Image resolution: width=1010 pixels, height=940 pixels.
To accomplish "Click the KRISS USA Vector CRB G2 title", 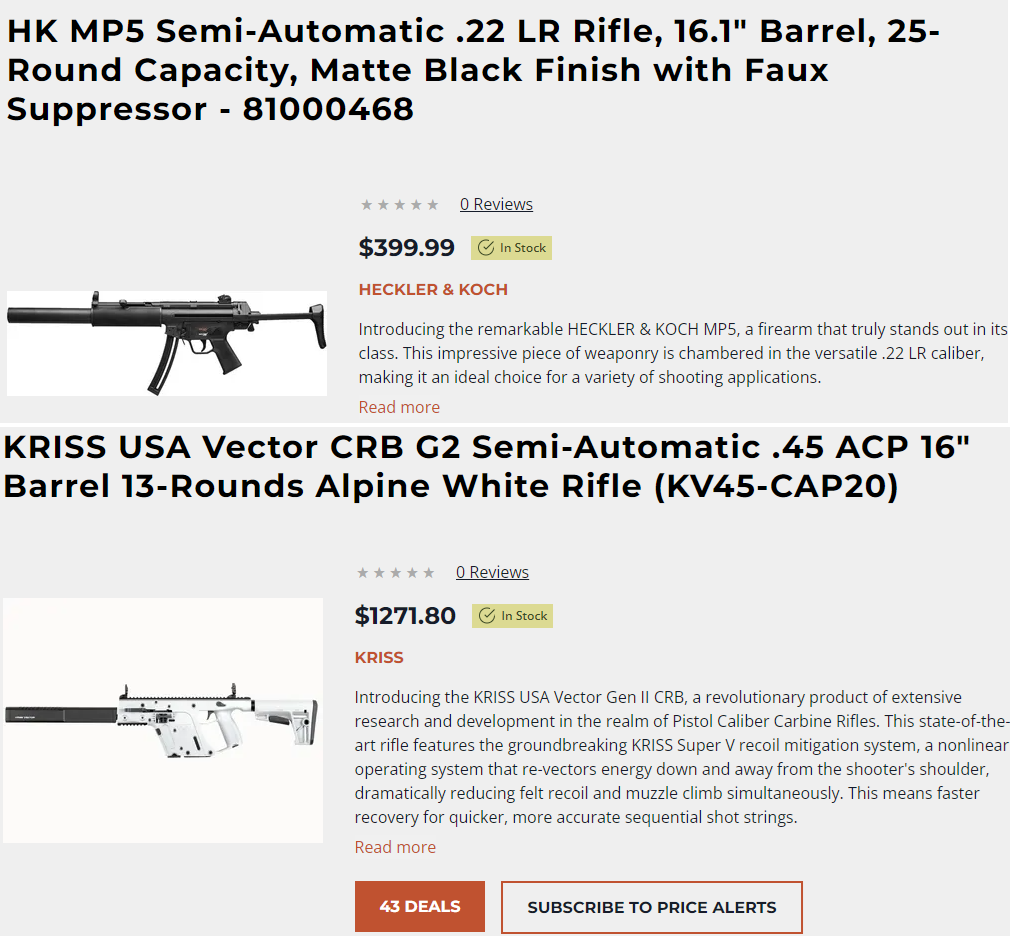I will [487, 466].
